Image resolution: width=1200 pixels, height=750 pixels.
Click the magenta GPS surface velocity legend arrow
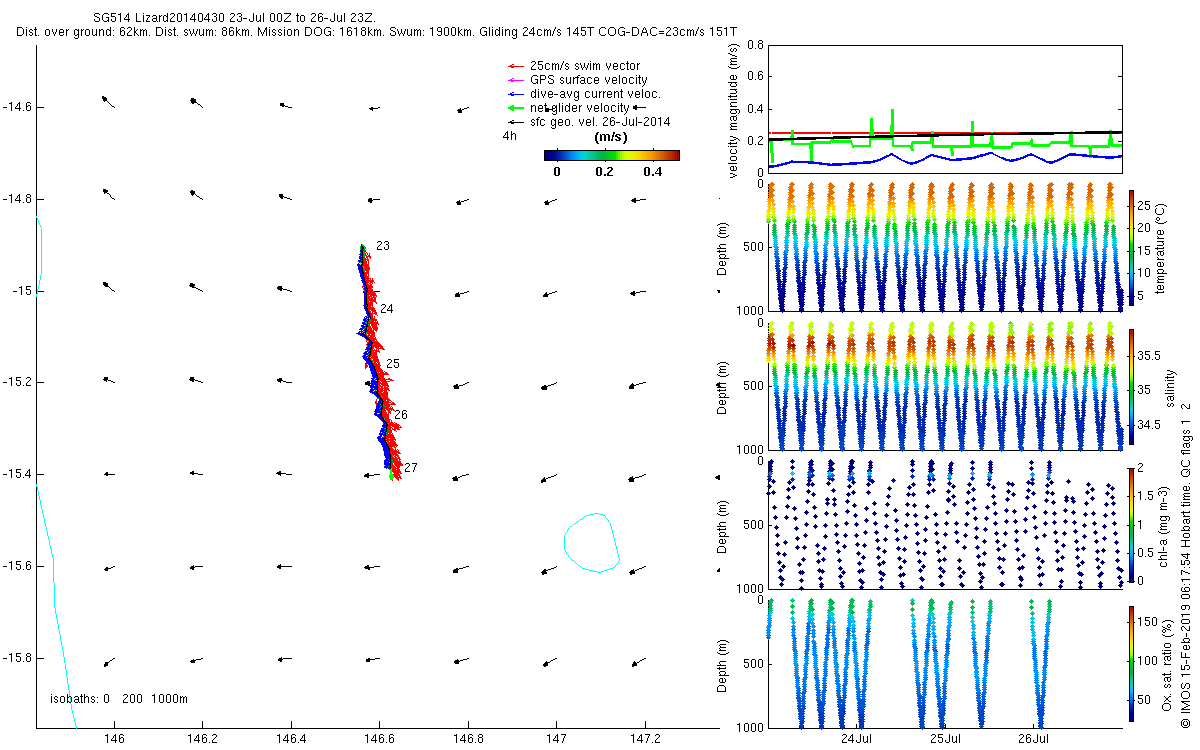(x=515, y=80)
